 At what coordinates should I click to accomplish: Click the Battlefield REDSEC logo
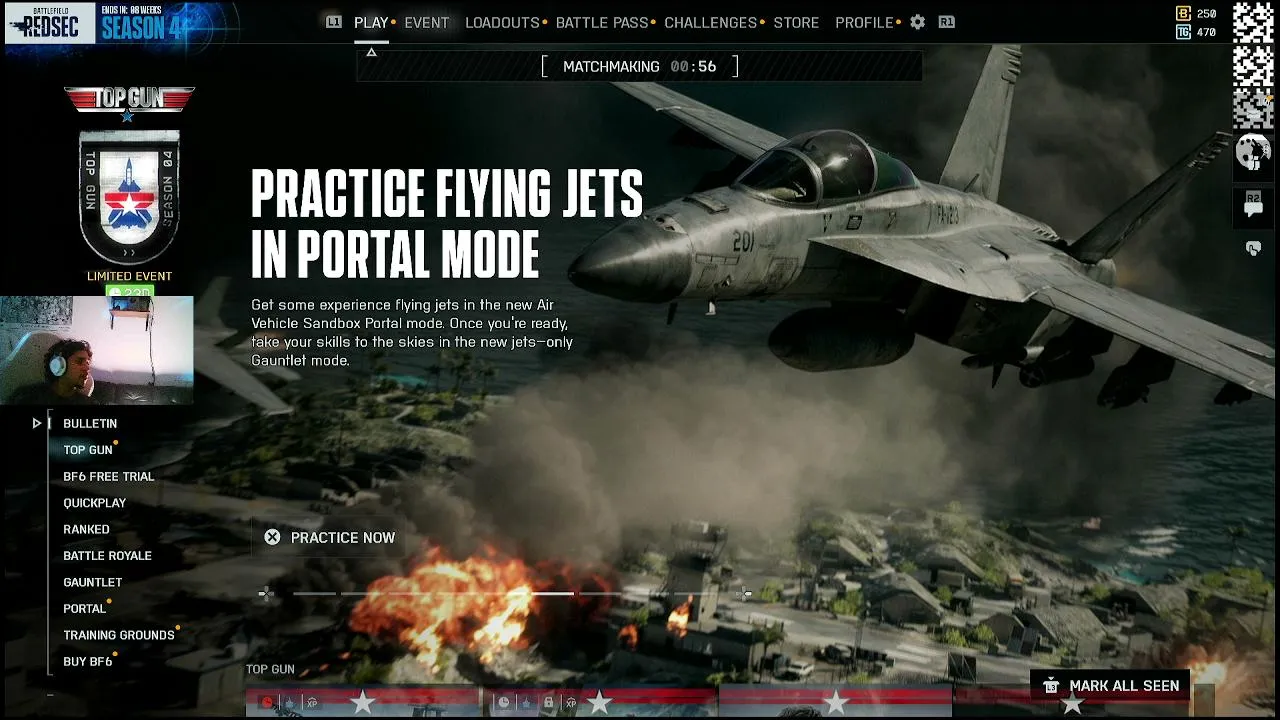click(x=50, y=24)
